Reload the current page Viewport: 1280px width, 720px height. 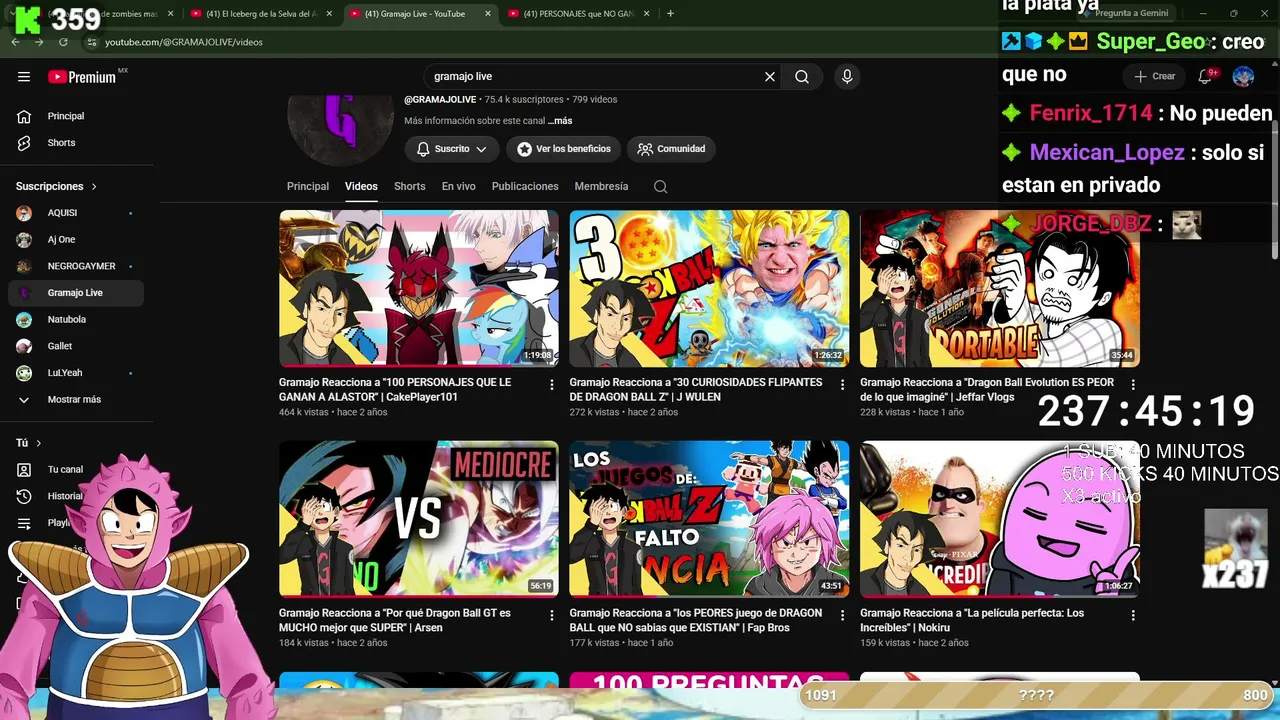[x=63, y=42]
